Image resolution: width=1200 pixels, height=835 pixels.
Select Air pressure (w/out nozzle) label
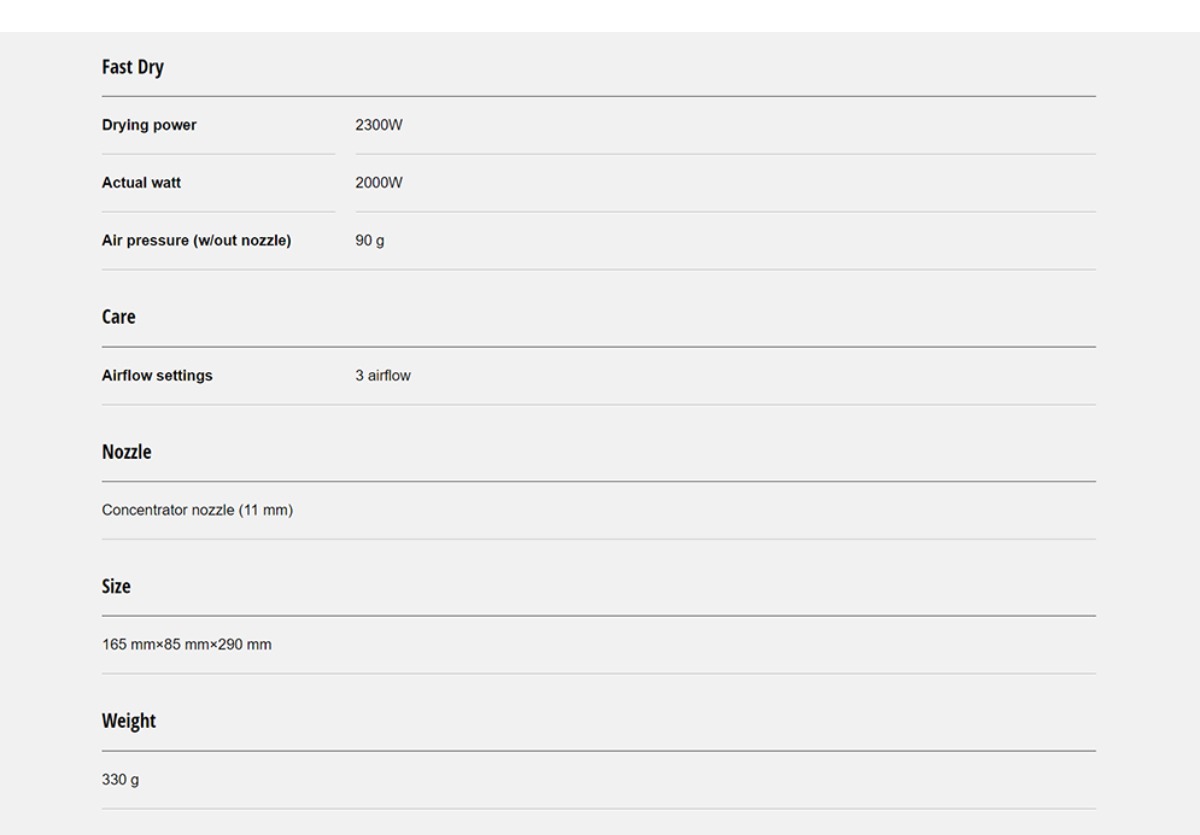(196, 241)
